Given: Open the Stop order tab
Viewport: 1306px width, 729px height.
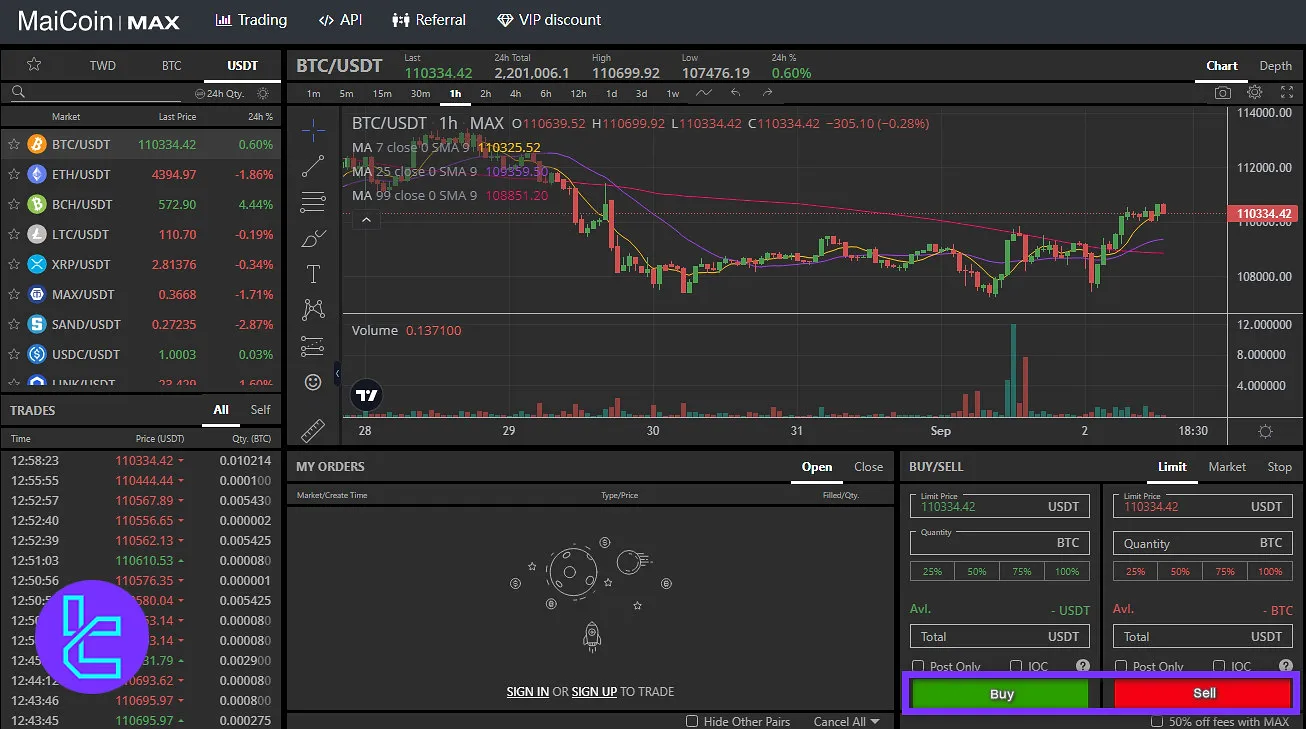Looking at the screenshot, I should 1279,466.
